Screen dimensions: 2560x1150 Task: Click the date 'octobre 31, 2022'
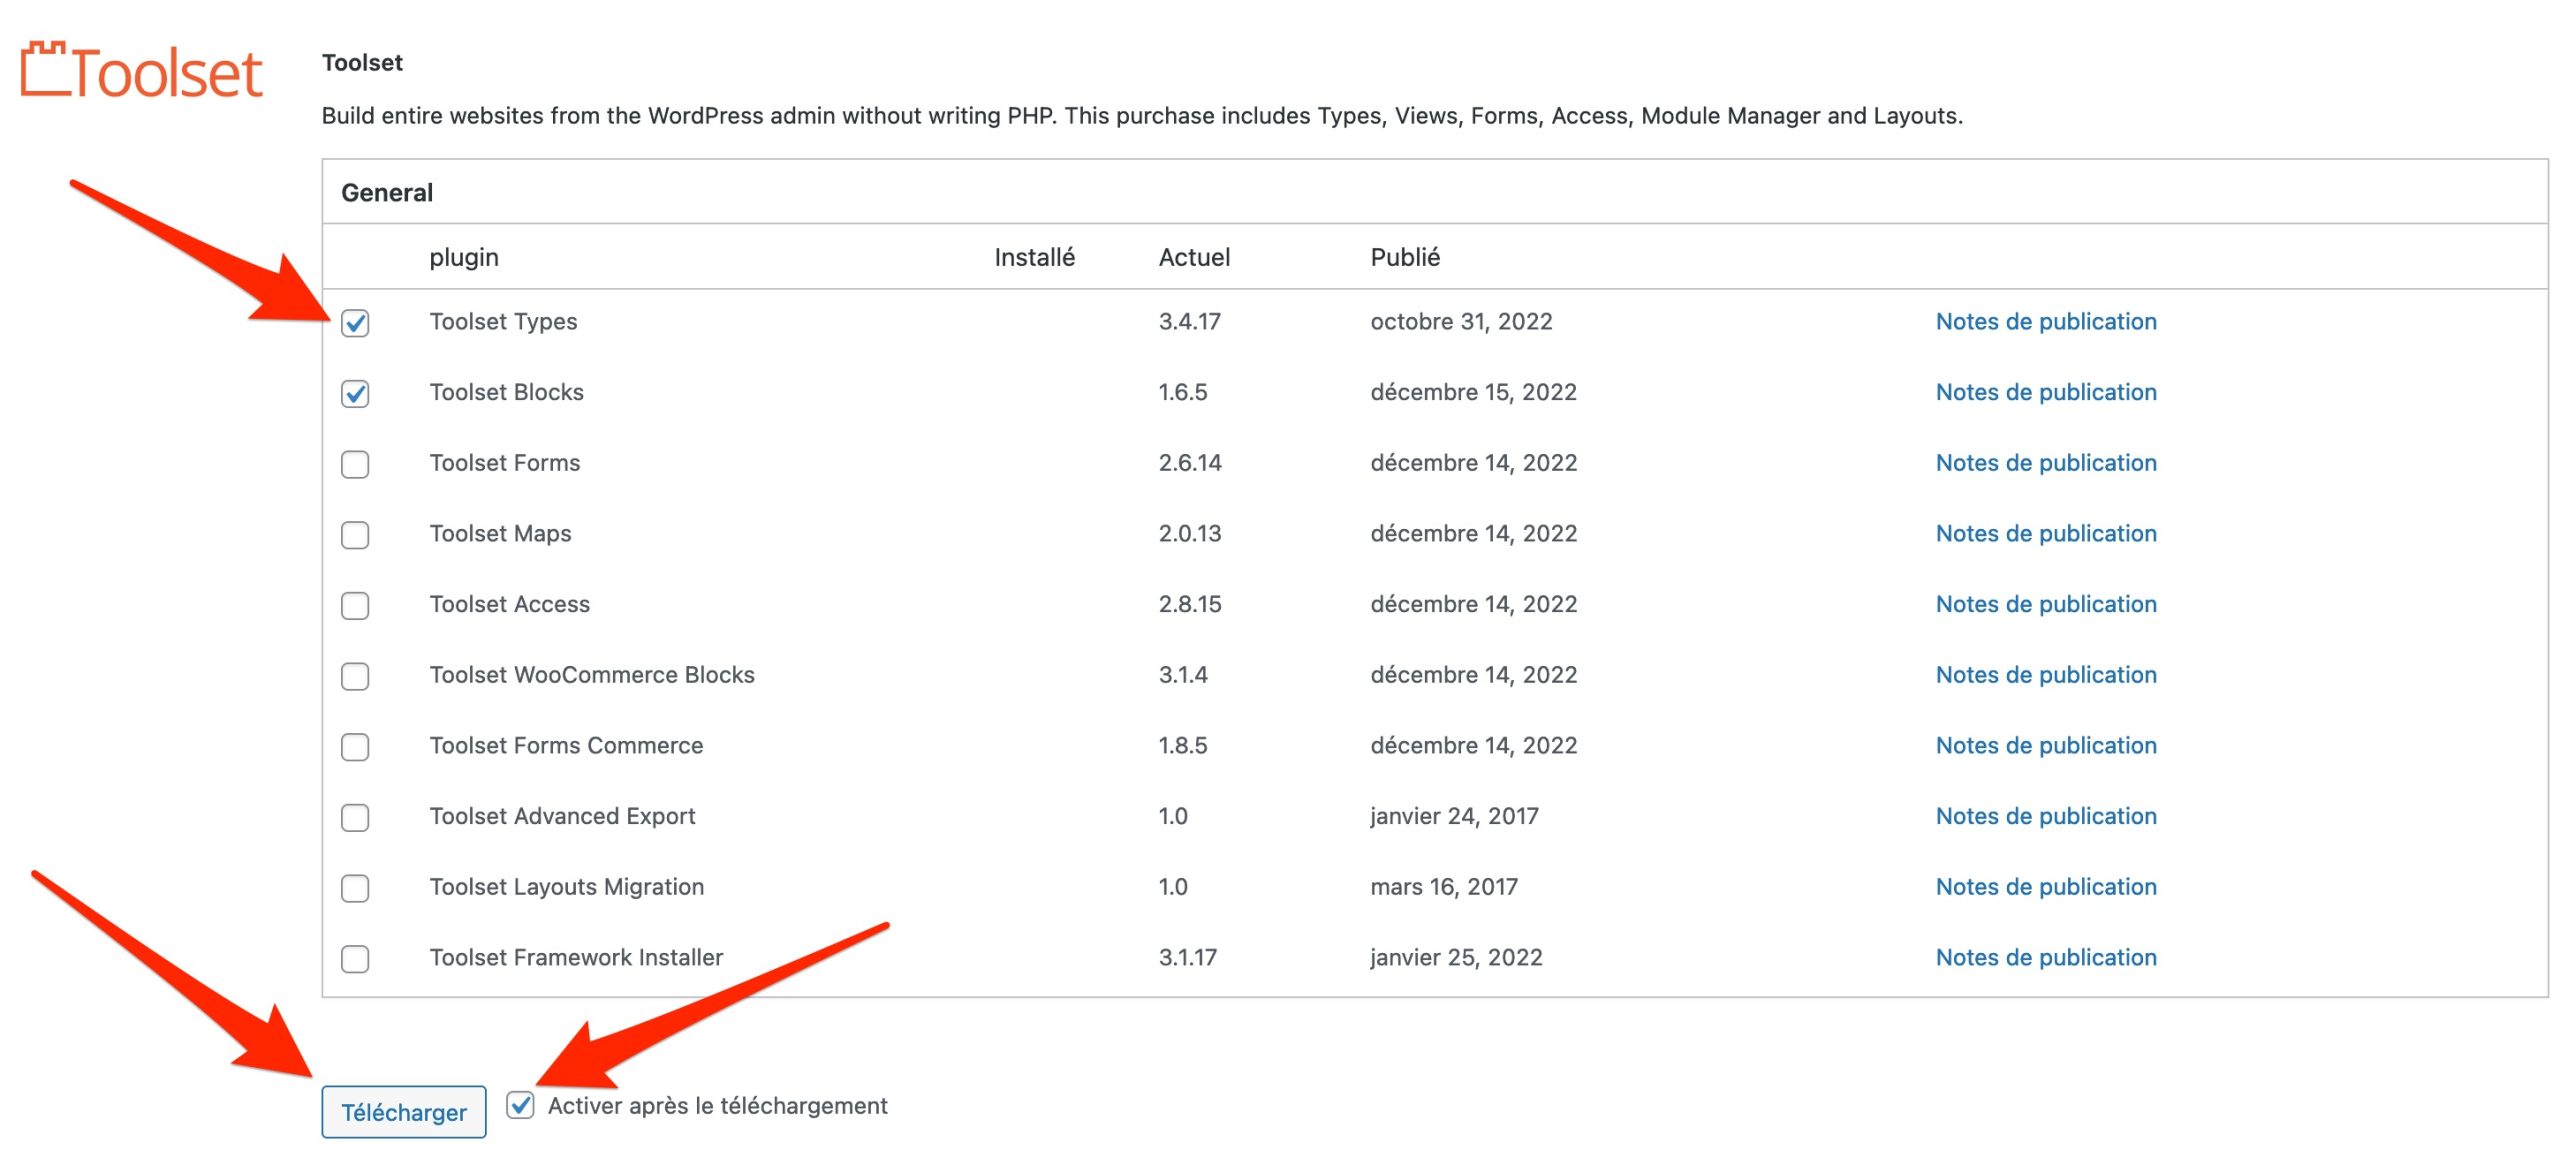1461,321
